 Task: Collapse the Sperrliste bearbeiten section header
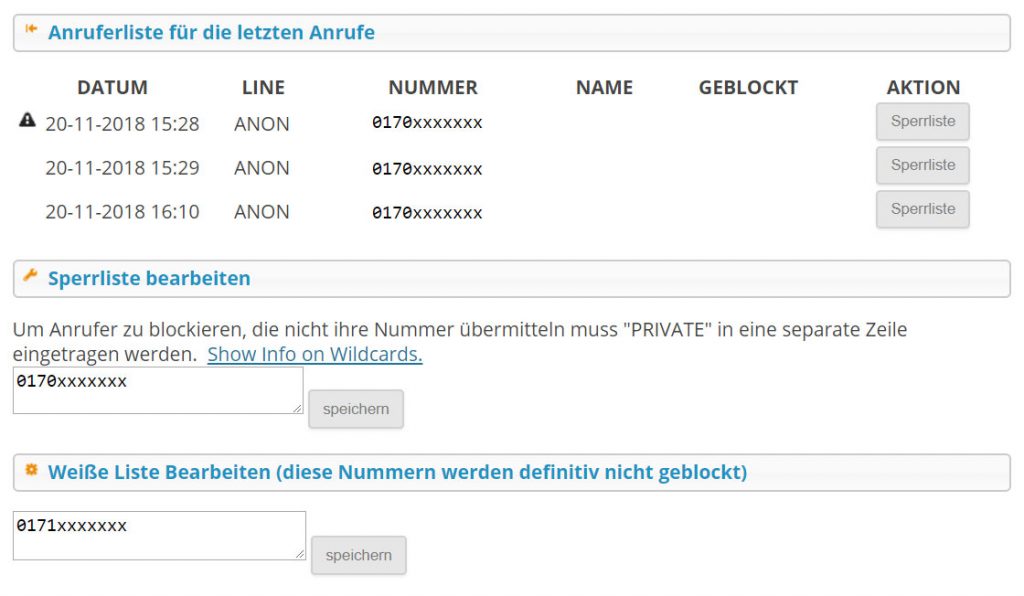point(512,279)
